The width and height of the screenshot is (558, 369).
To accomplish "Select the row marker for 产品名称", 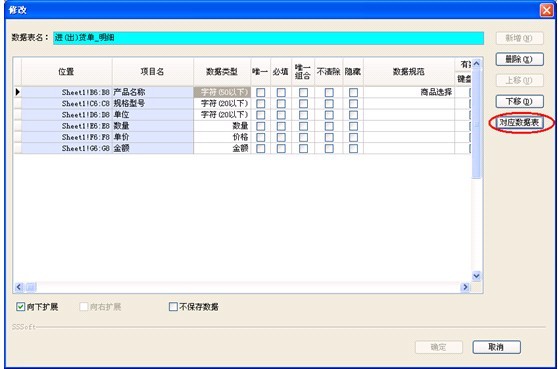I will click(x=17, y=92).
